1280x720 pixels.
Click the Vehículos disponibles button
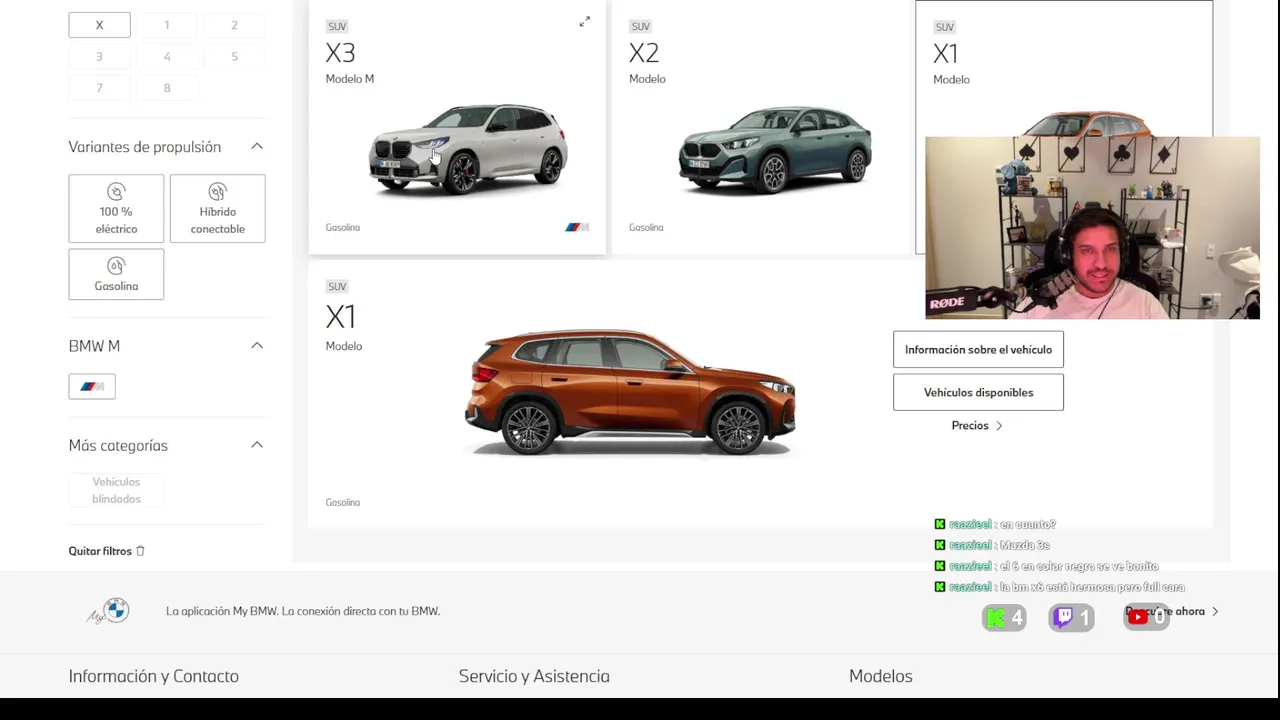pyautogui.click(x=978, y=392)
